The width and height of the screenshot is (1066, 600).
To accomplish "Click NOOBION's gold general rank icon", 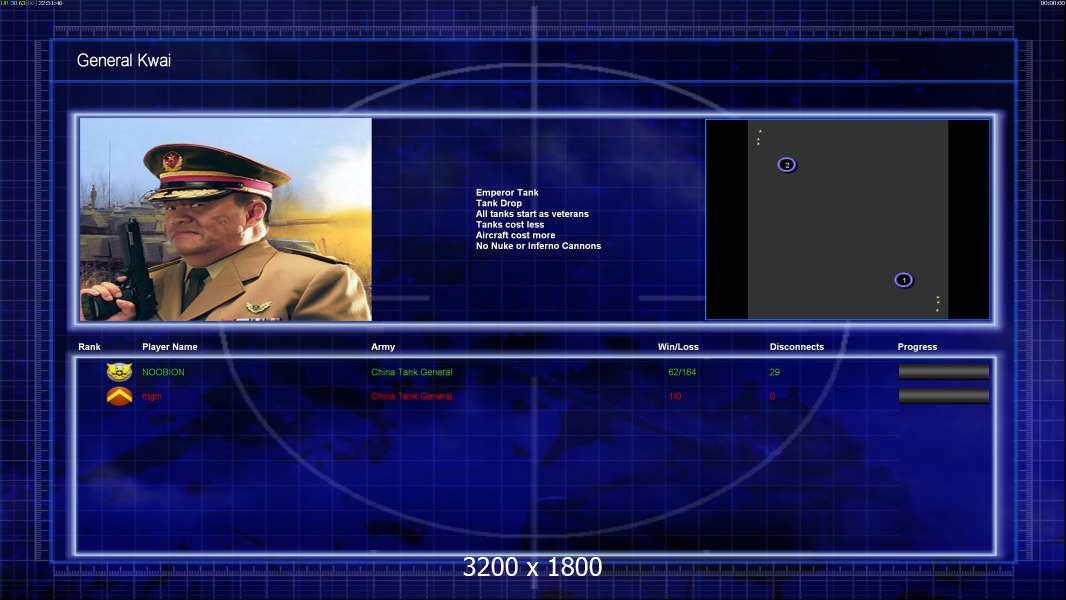I will point(119,372).
